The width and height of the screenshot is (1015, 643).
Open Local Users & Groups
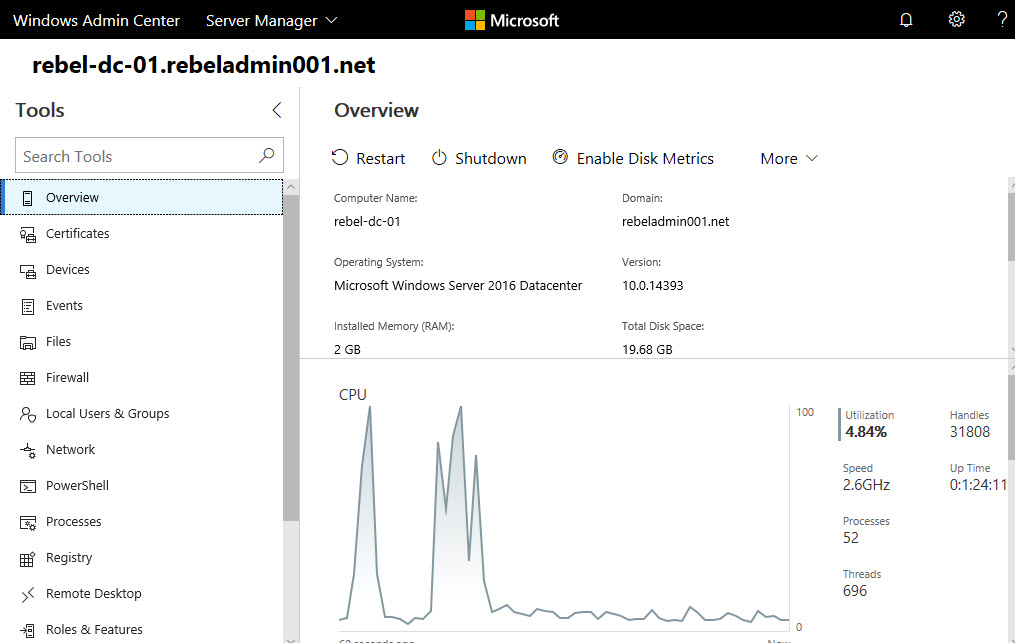[142, 414]
